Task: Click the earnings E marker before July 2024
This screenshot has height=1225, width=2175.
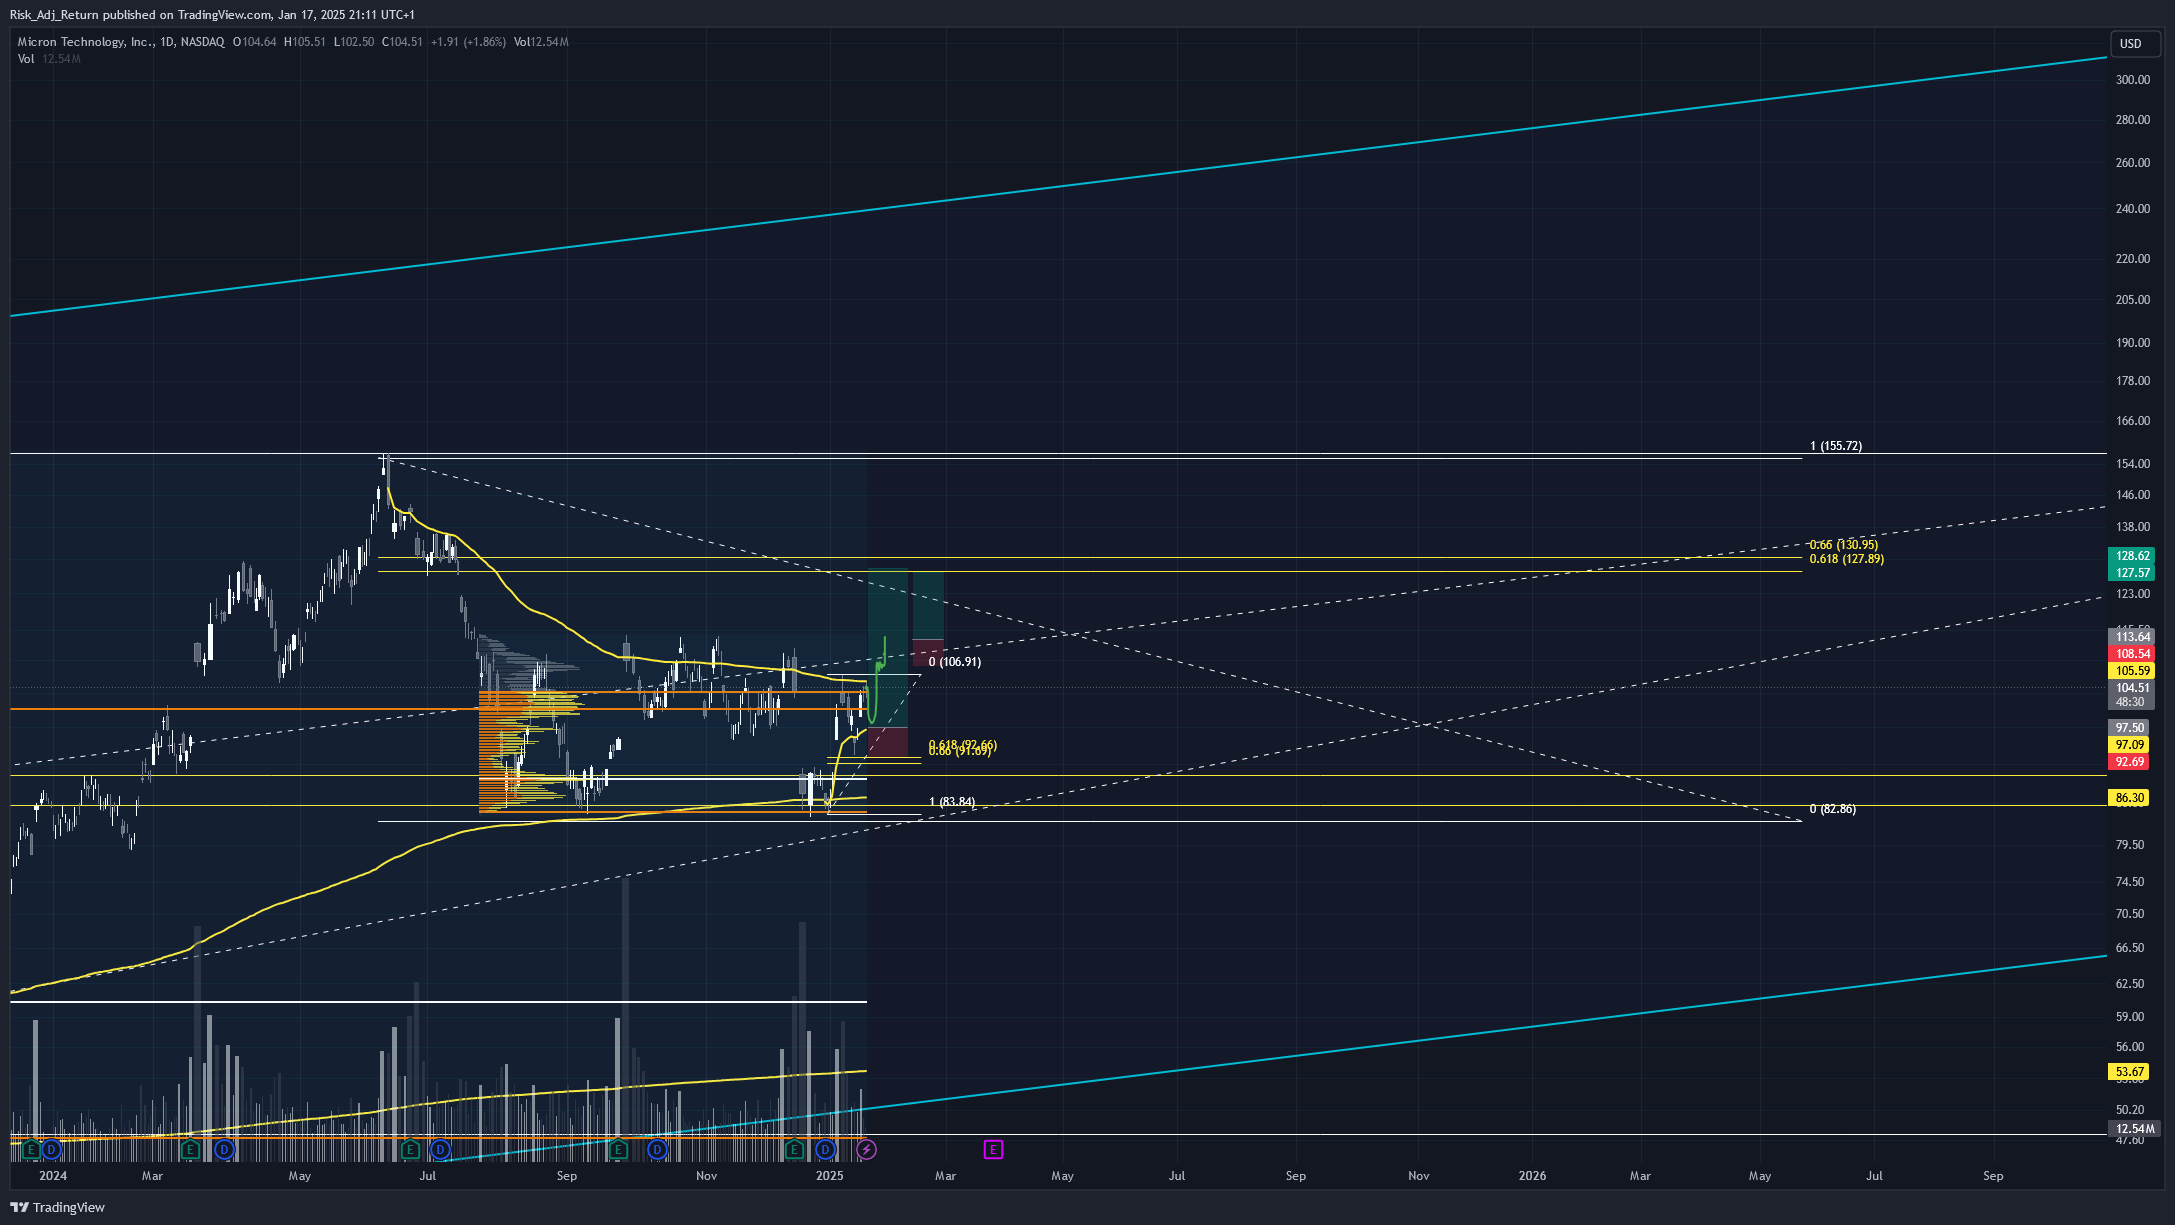Action: click(x=410, y=1150)
